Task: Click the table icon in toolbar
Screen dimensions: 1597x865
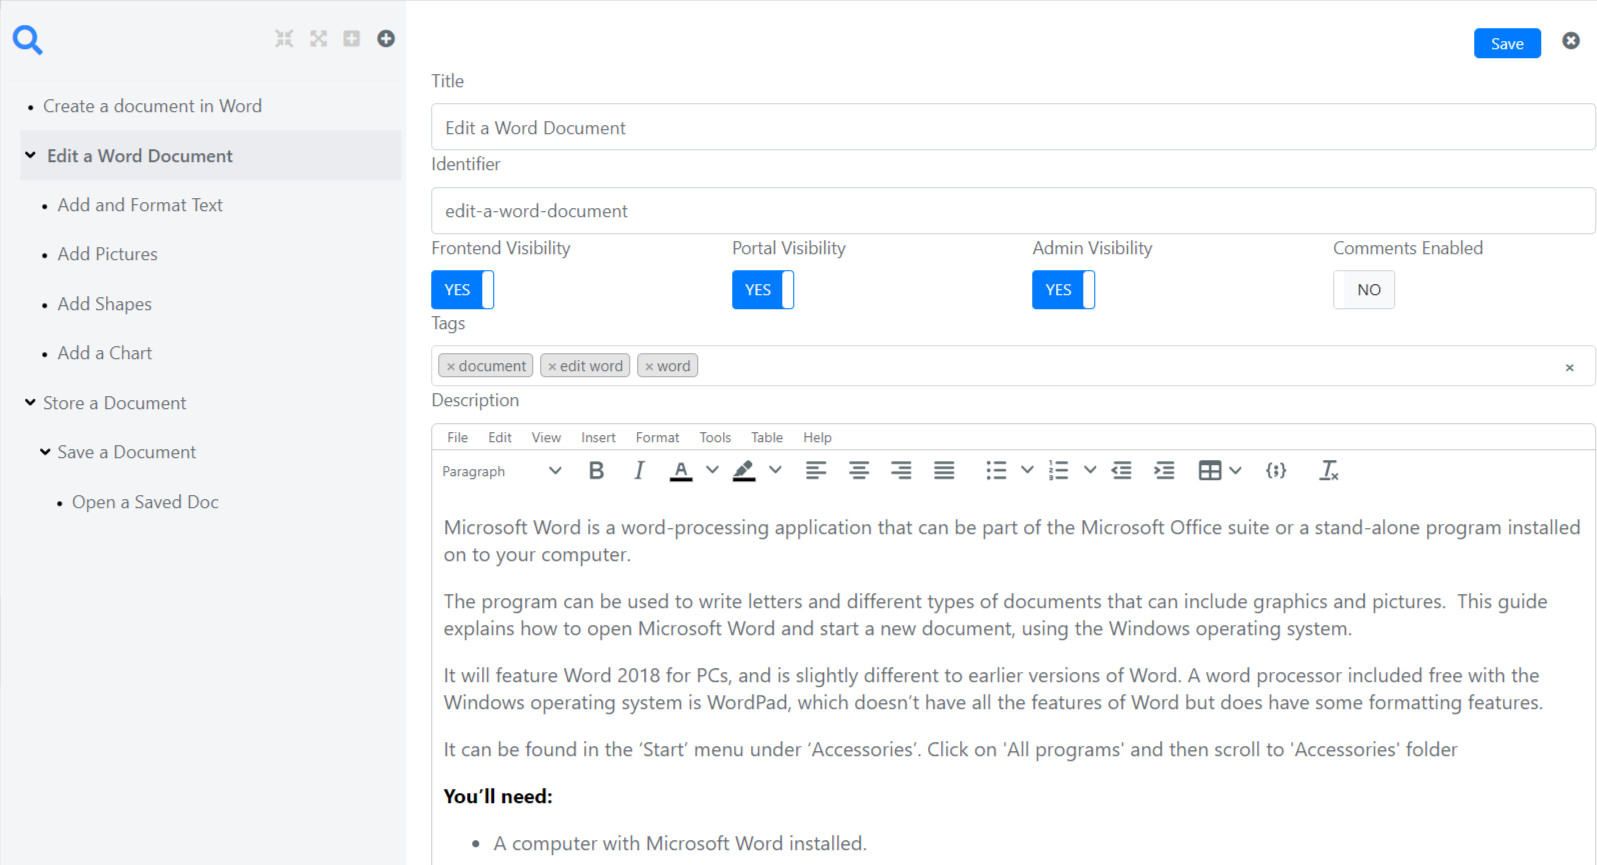Action: (x=1210, y=470)
